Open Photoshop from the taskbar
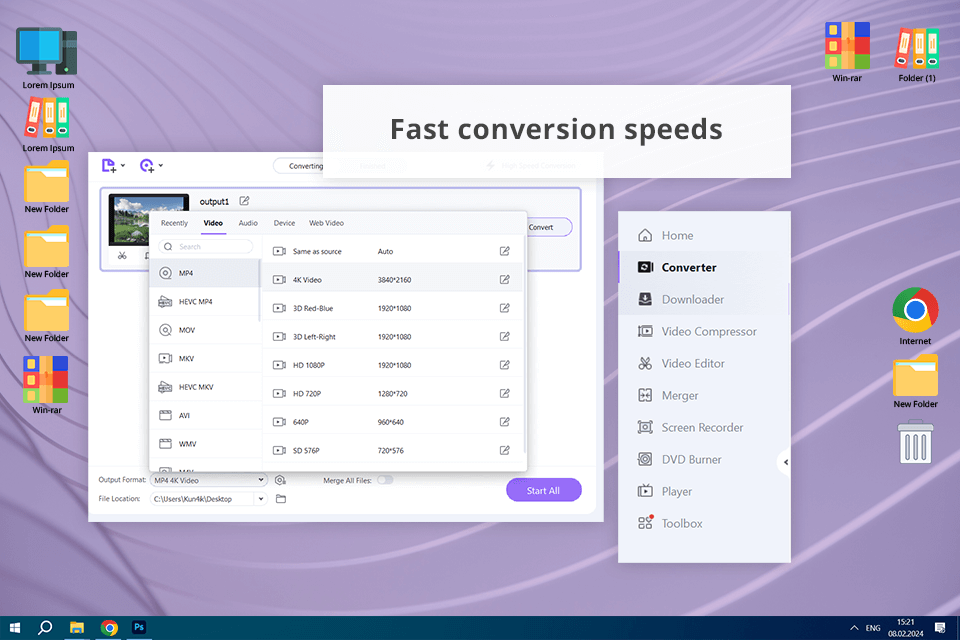The height and width of the screenshot is (640, 960). (x=139, y=627)
